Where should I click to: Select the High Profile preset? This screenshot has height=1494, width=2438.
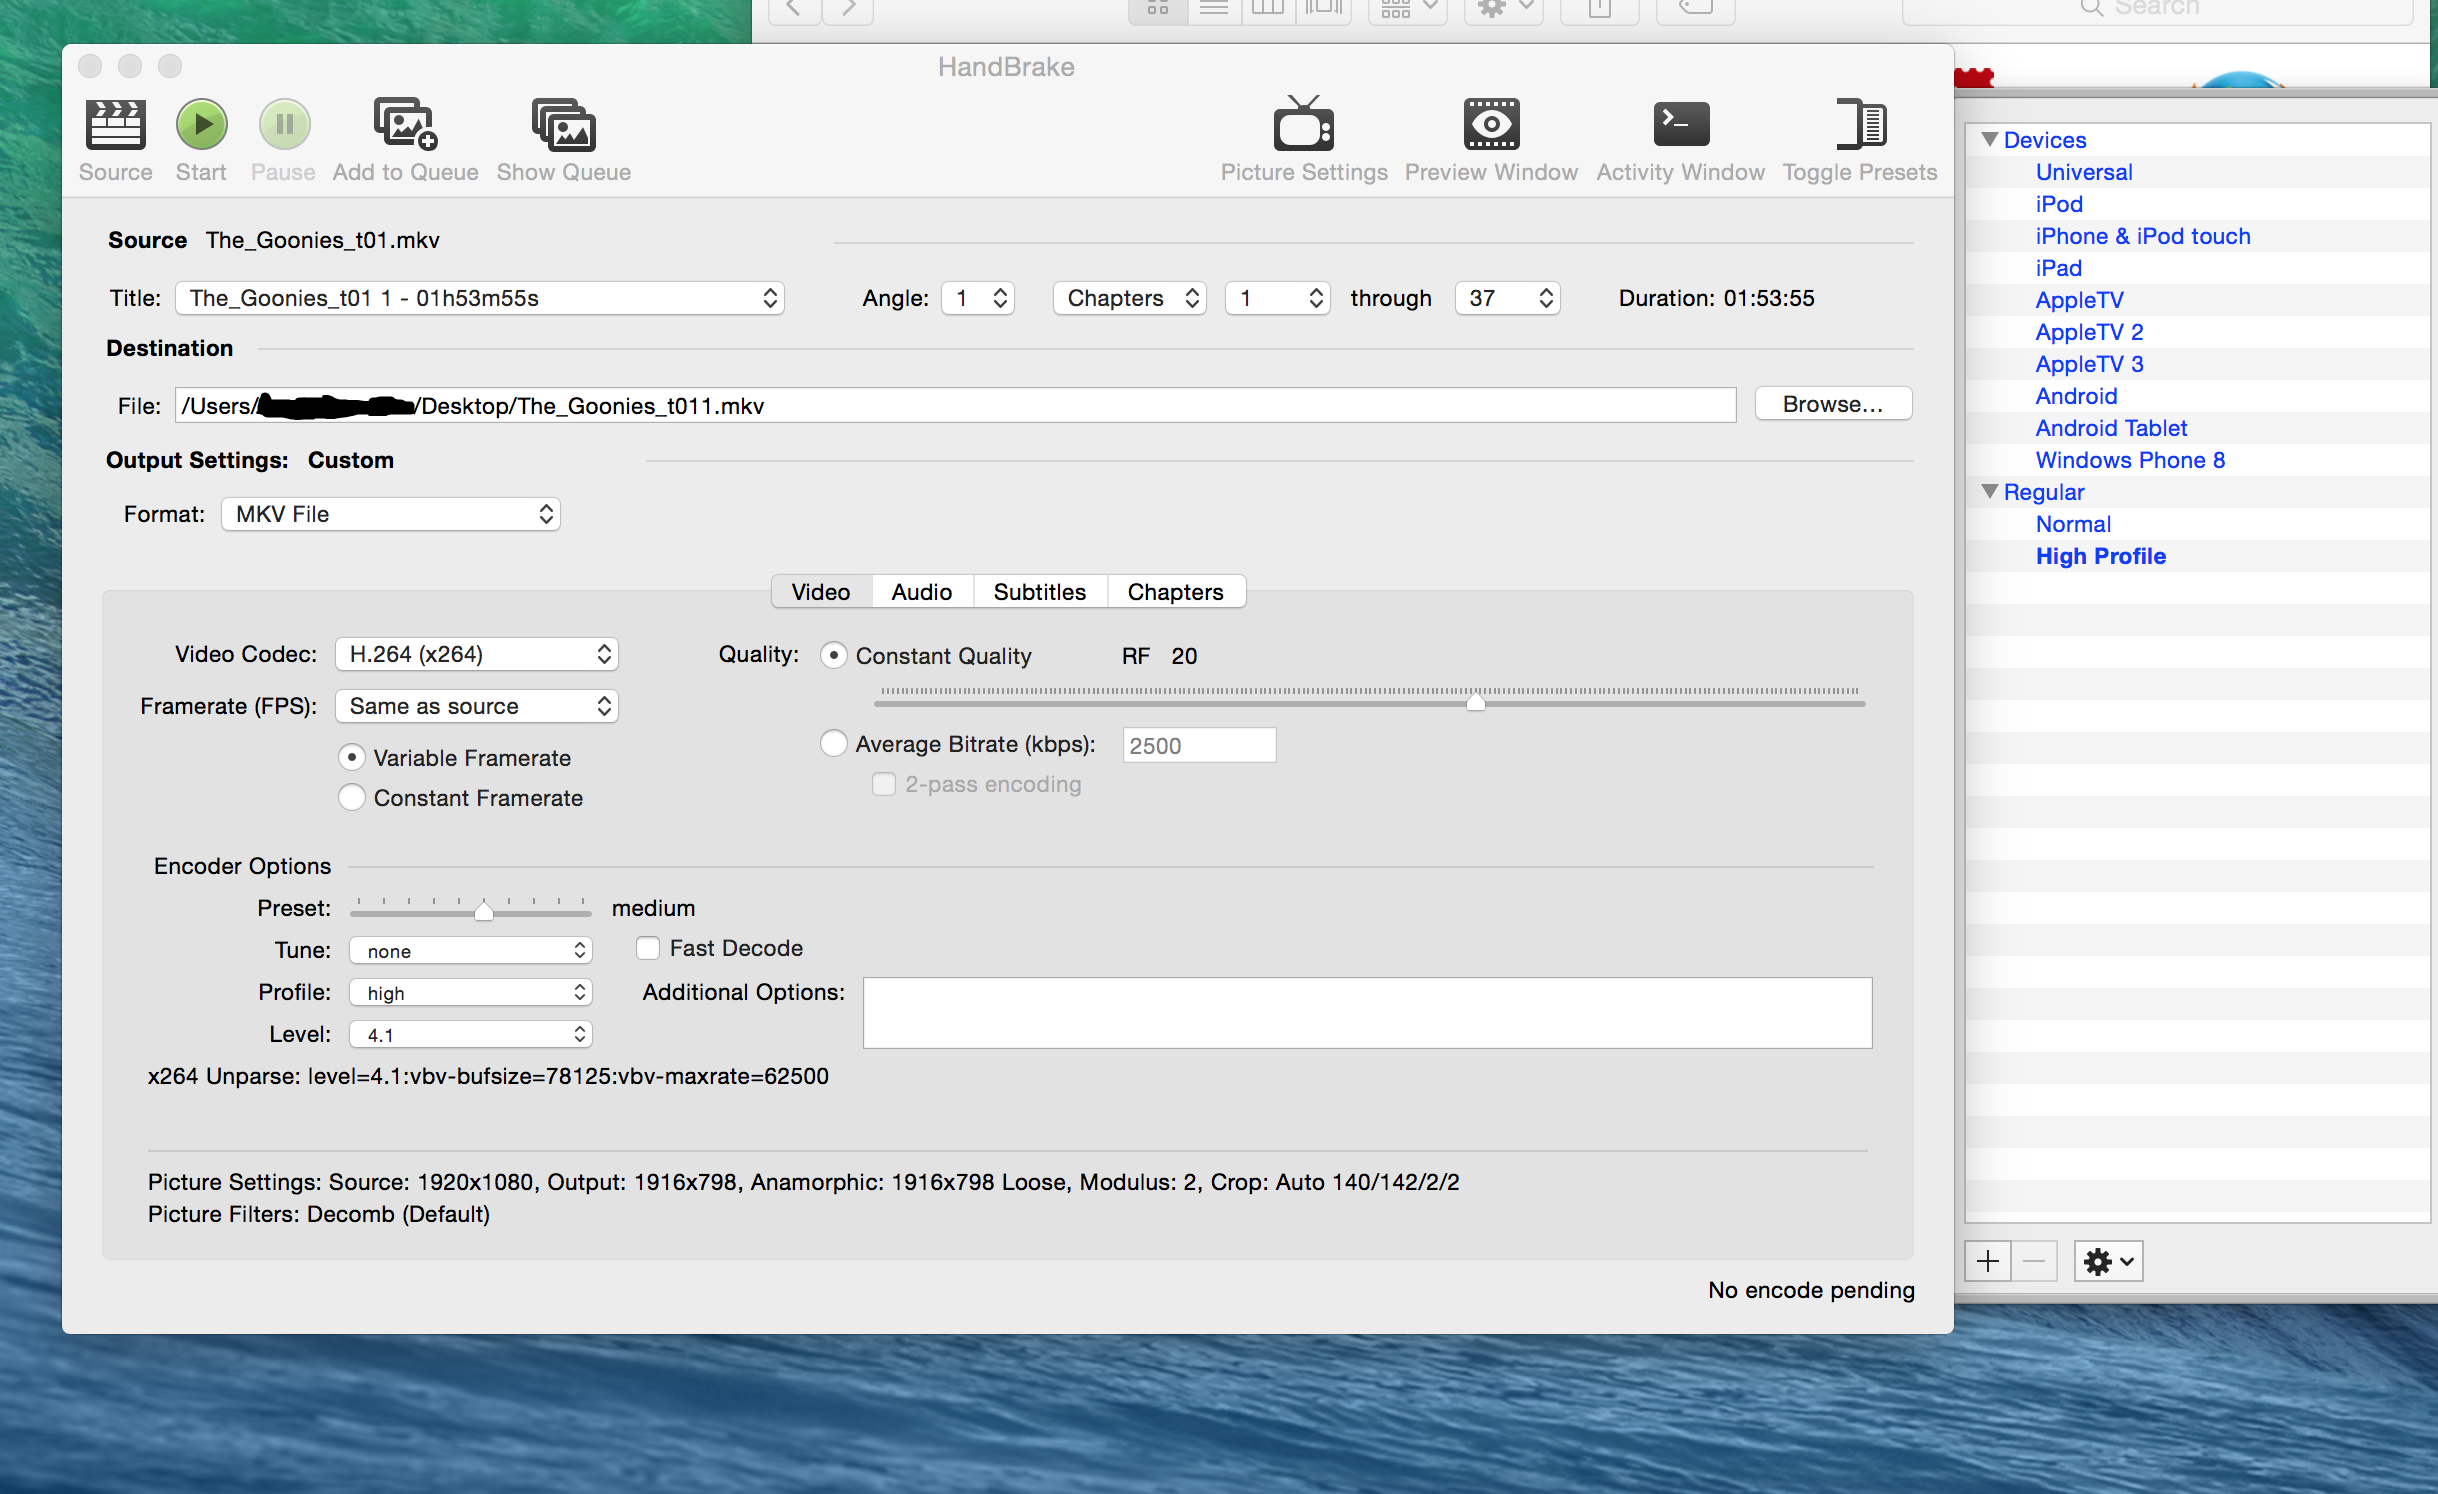(2101, 556)
